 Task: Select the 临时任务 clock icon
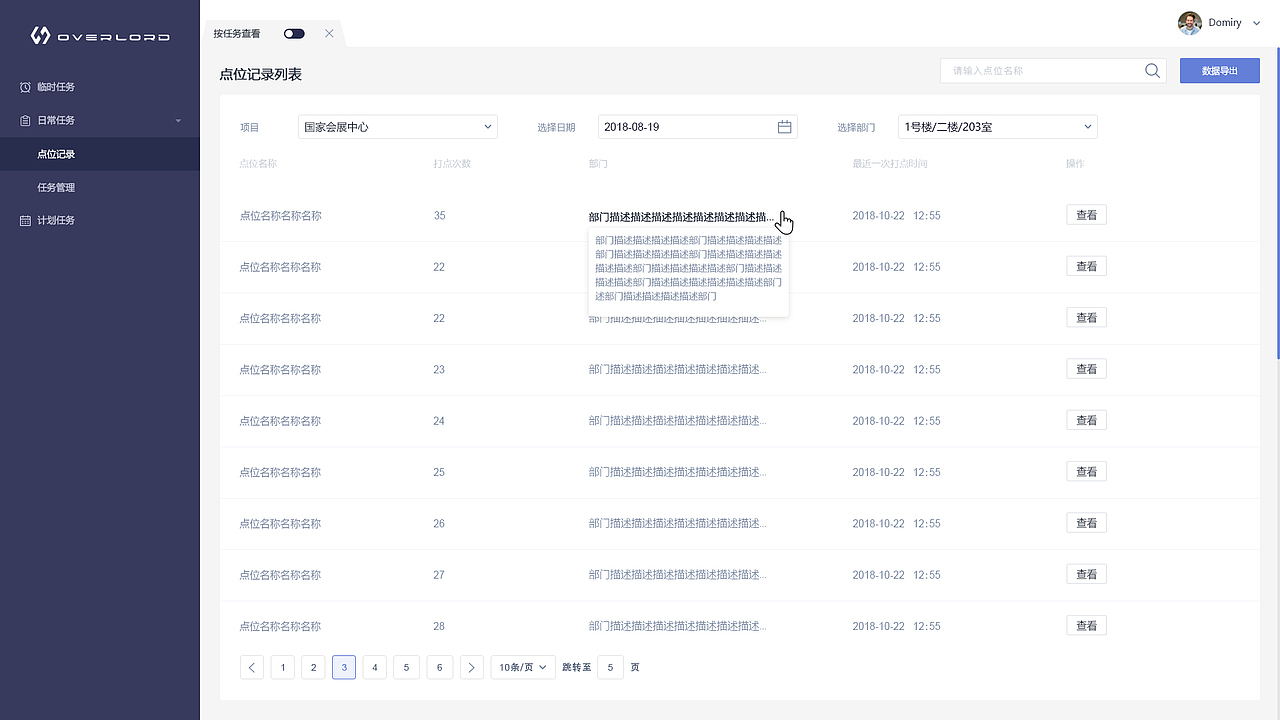pyautogui.click(x=24, y=87)
